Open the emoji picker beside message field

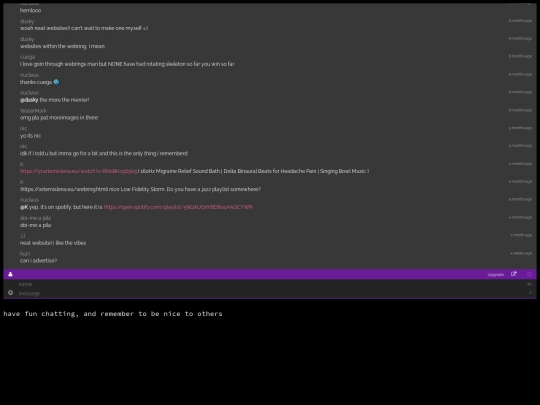tap(11, 293)
